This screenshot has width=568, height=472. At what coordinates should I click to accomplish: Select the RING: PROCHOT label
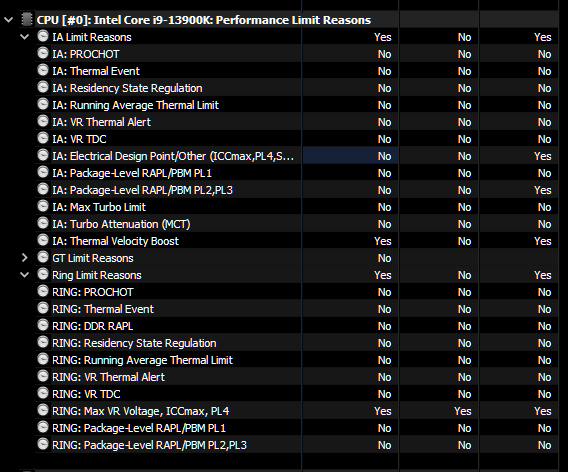coord(93,293)
